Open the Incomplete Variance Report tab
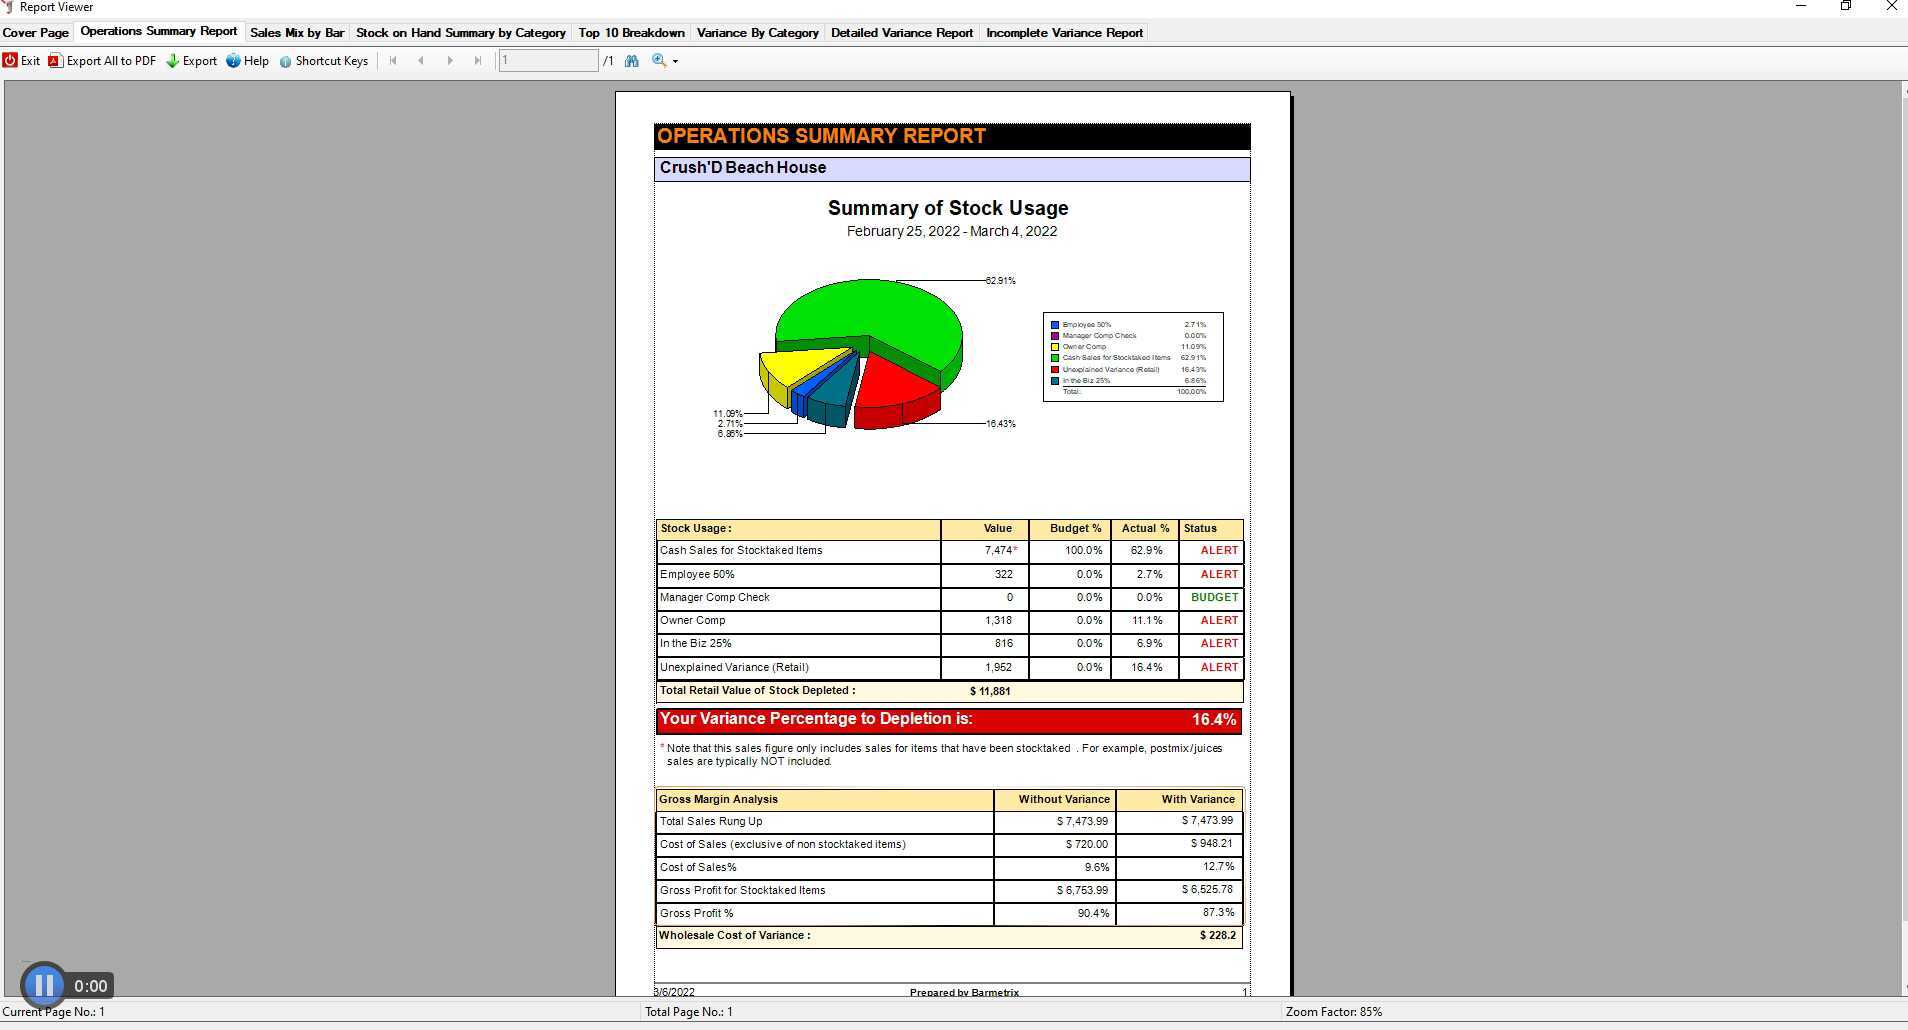Image resolution: width=1908 pixels, height=1030 pixels. [x=1065, y=33]
